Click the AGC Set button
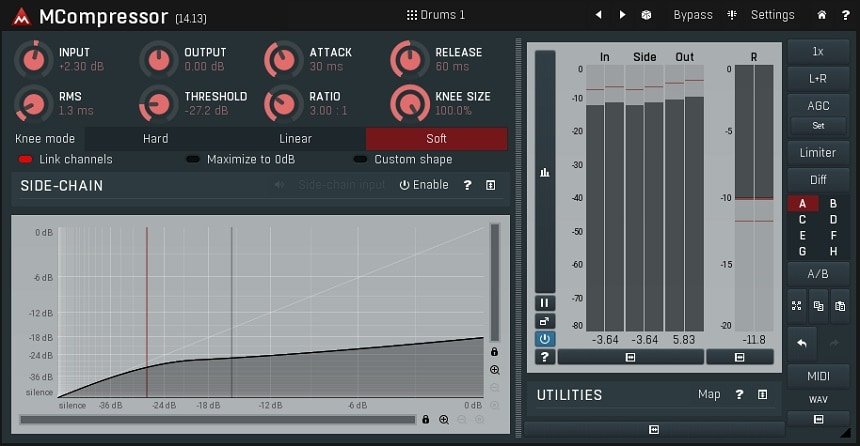This screenshot has width=860, height=446. pos(818,126)
